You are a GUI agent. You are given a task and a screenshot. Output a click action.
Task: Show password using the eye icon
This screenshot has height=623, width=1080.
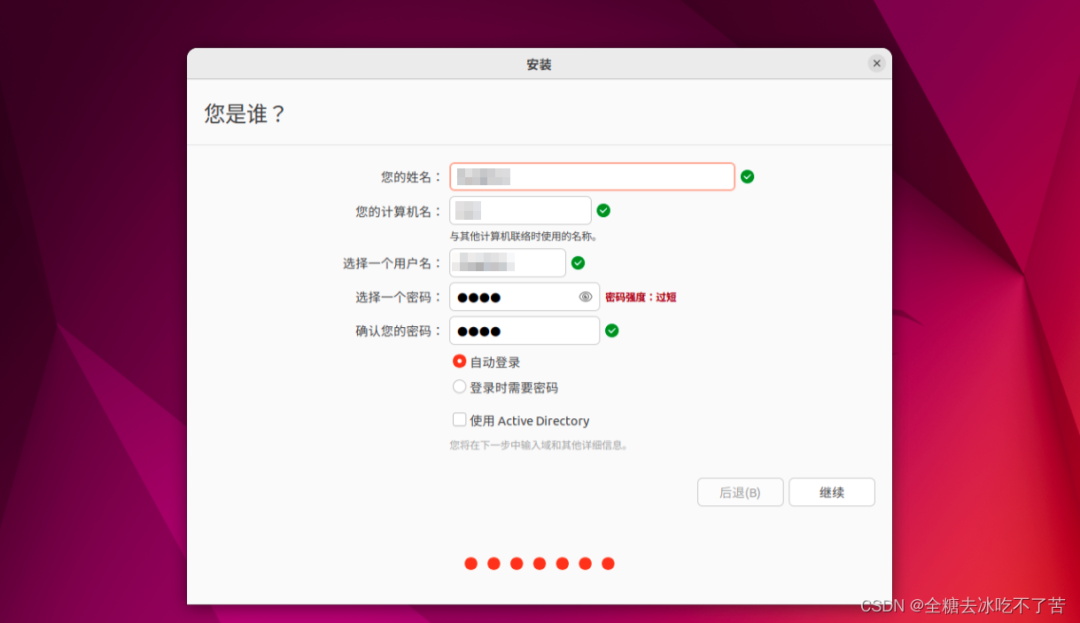click(x=585, y=297)
